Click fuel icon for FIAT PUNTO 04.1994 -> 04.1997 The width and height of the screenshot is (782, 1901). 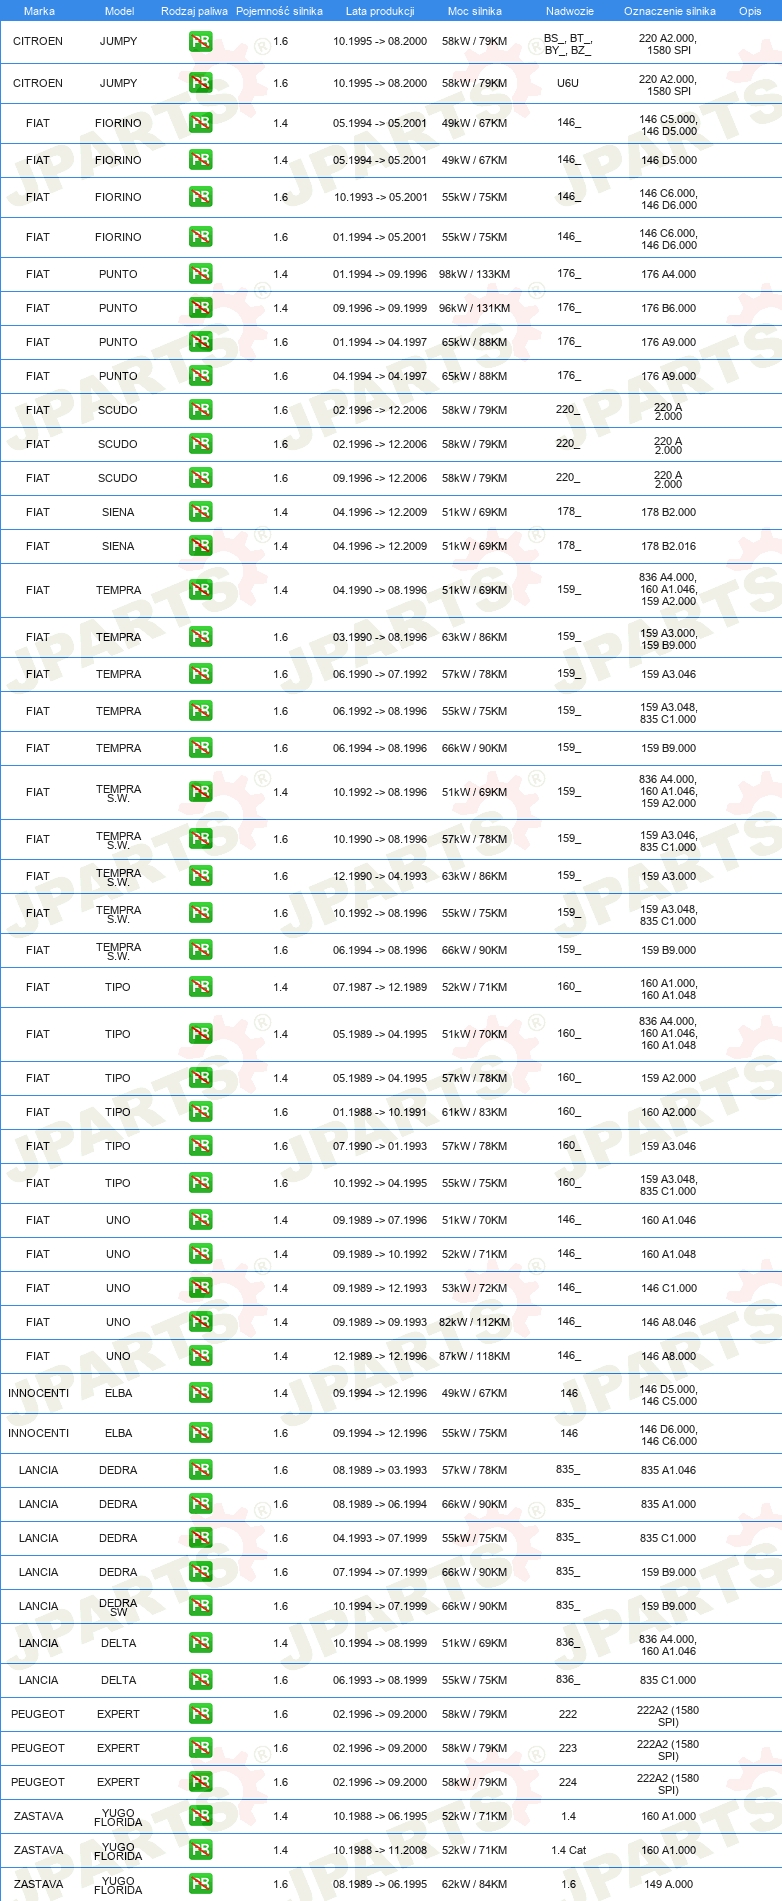click(x=200, y=376)
